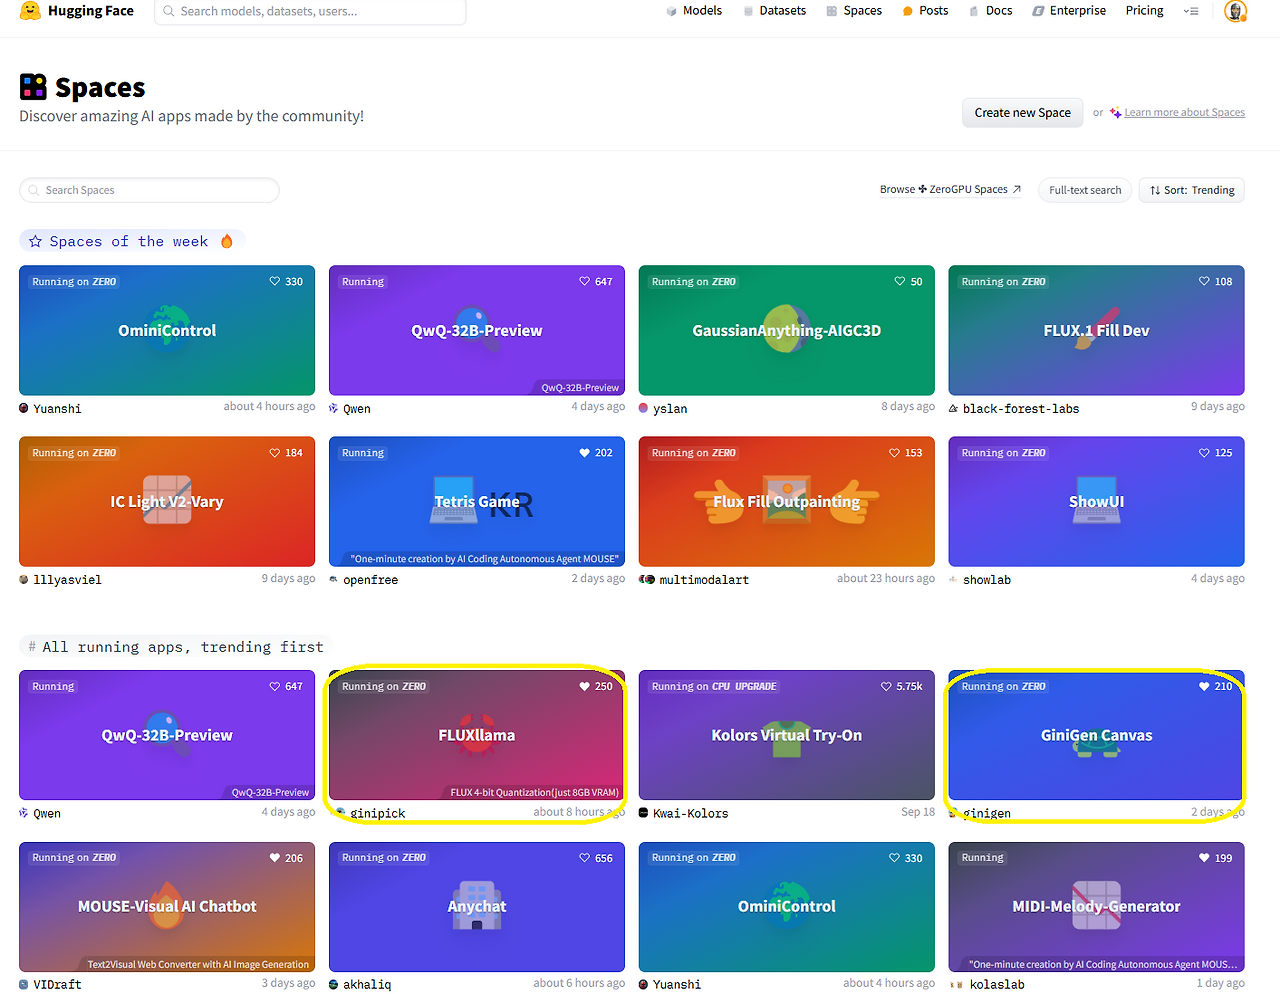The width and height of the screenshot is (1280, 994).
Task: Open the FLUXllama space card
Action: point(477,735)
